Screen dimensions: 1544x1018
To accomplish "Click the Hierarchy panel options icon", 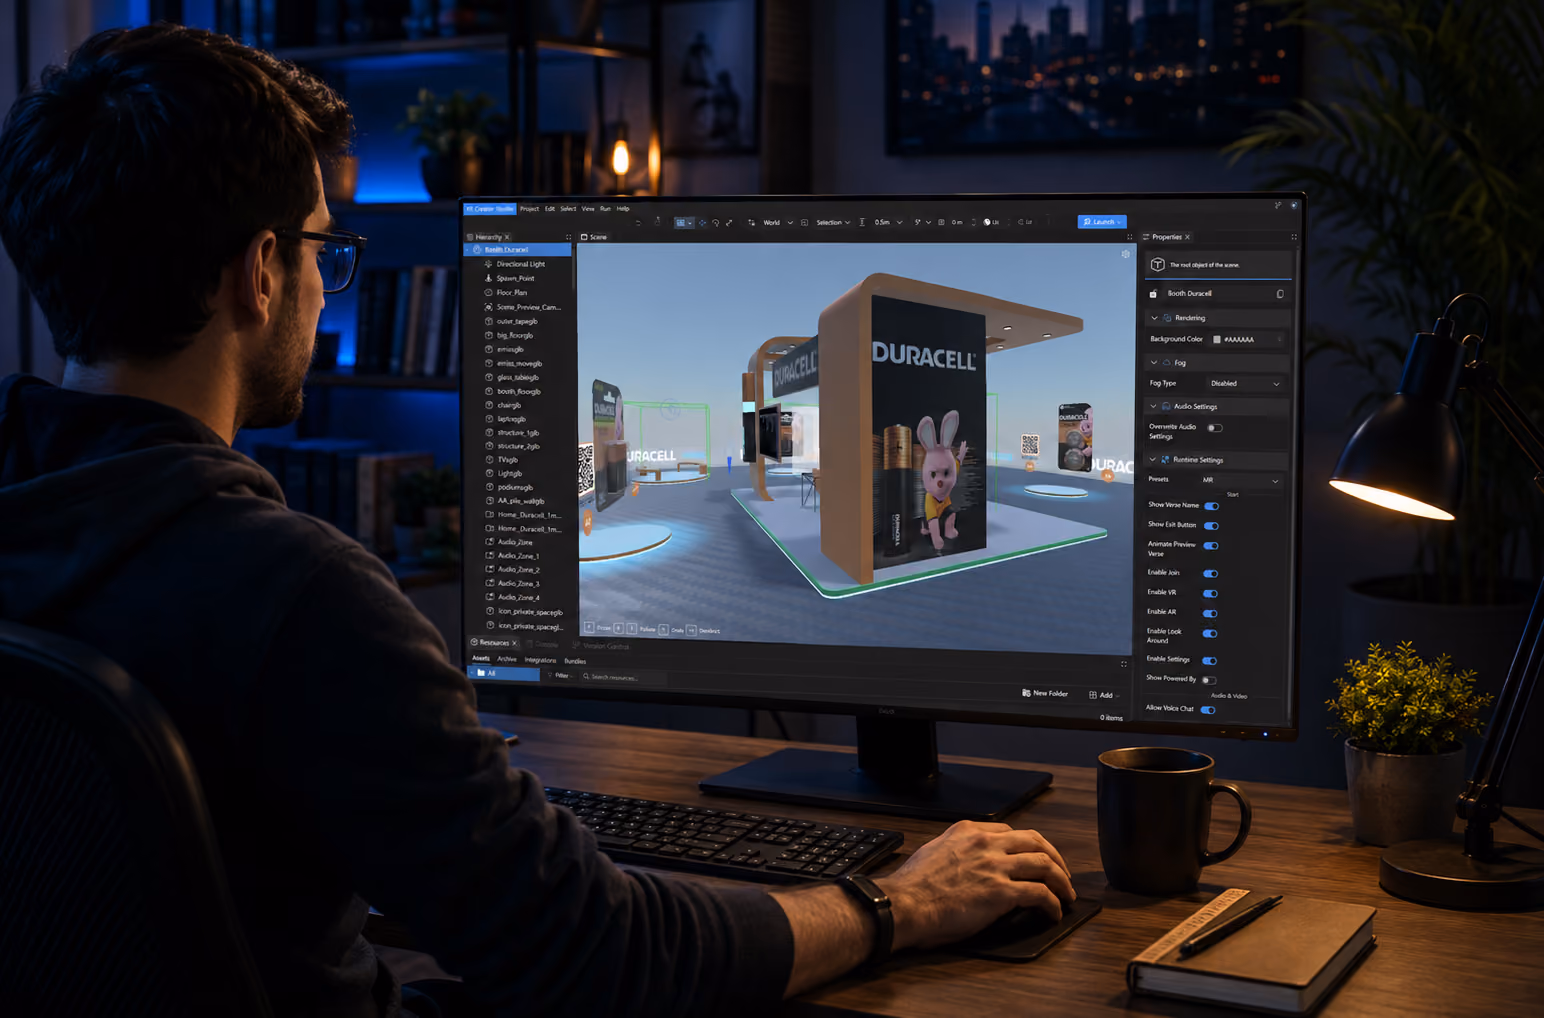I will pos(568,237).
